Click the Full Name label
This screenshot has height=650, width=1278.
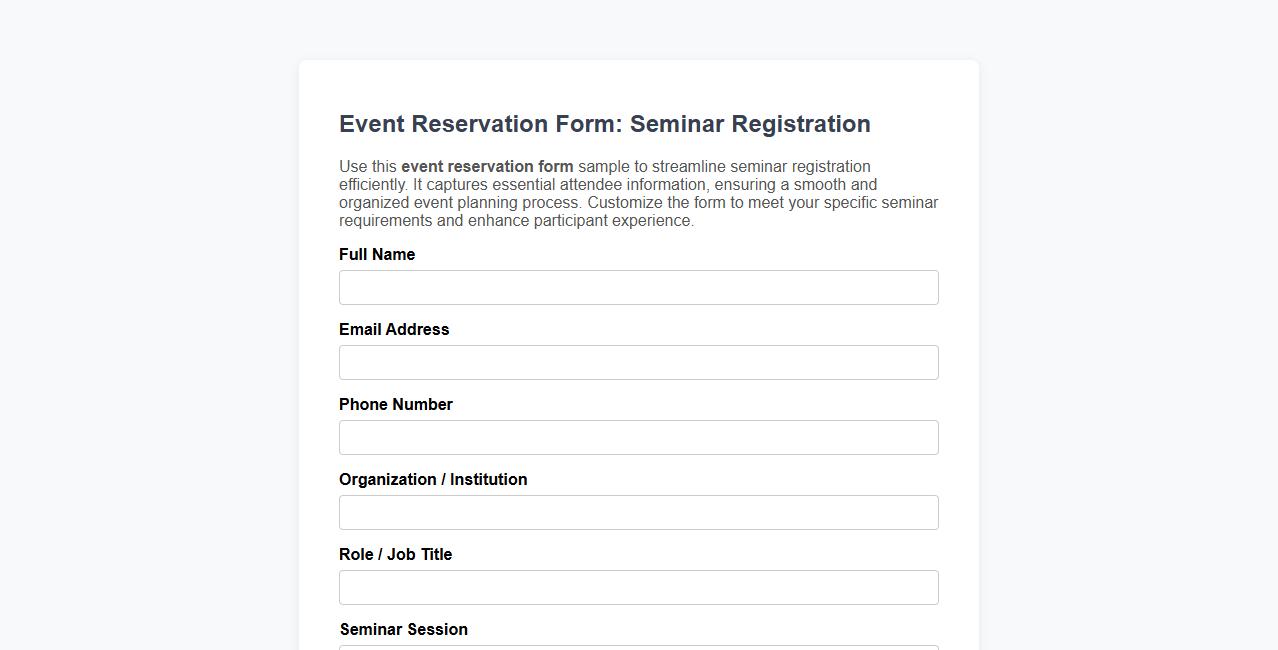(377, 254)
